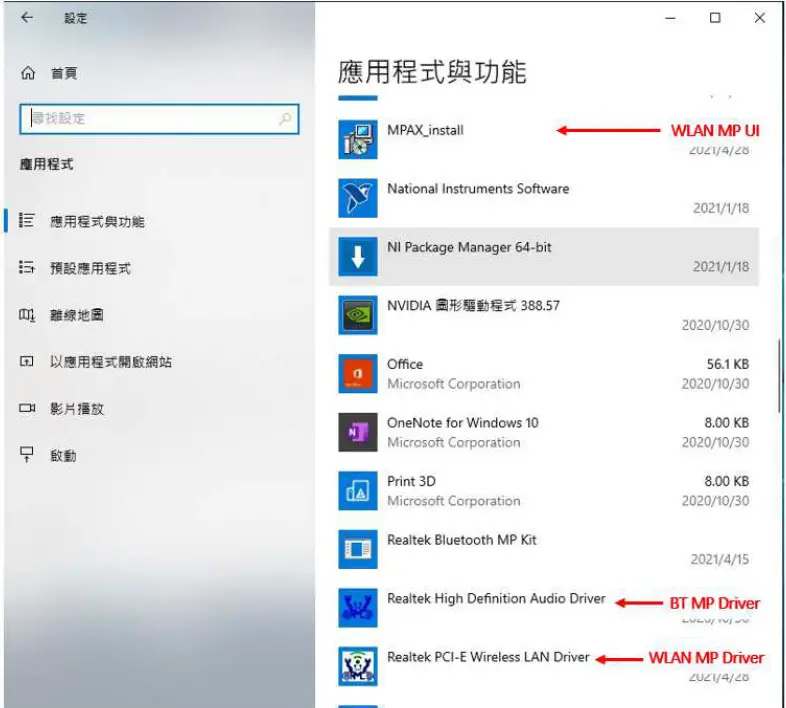The width and height of the screenshot is (786, 708).
Task: Click the apps list vertical scrollbar
Action: tap(779, 376)
